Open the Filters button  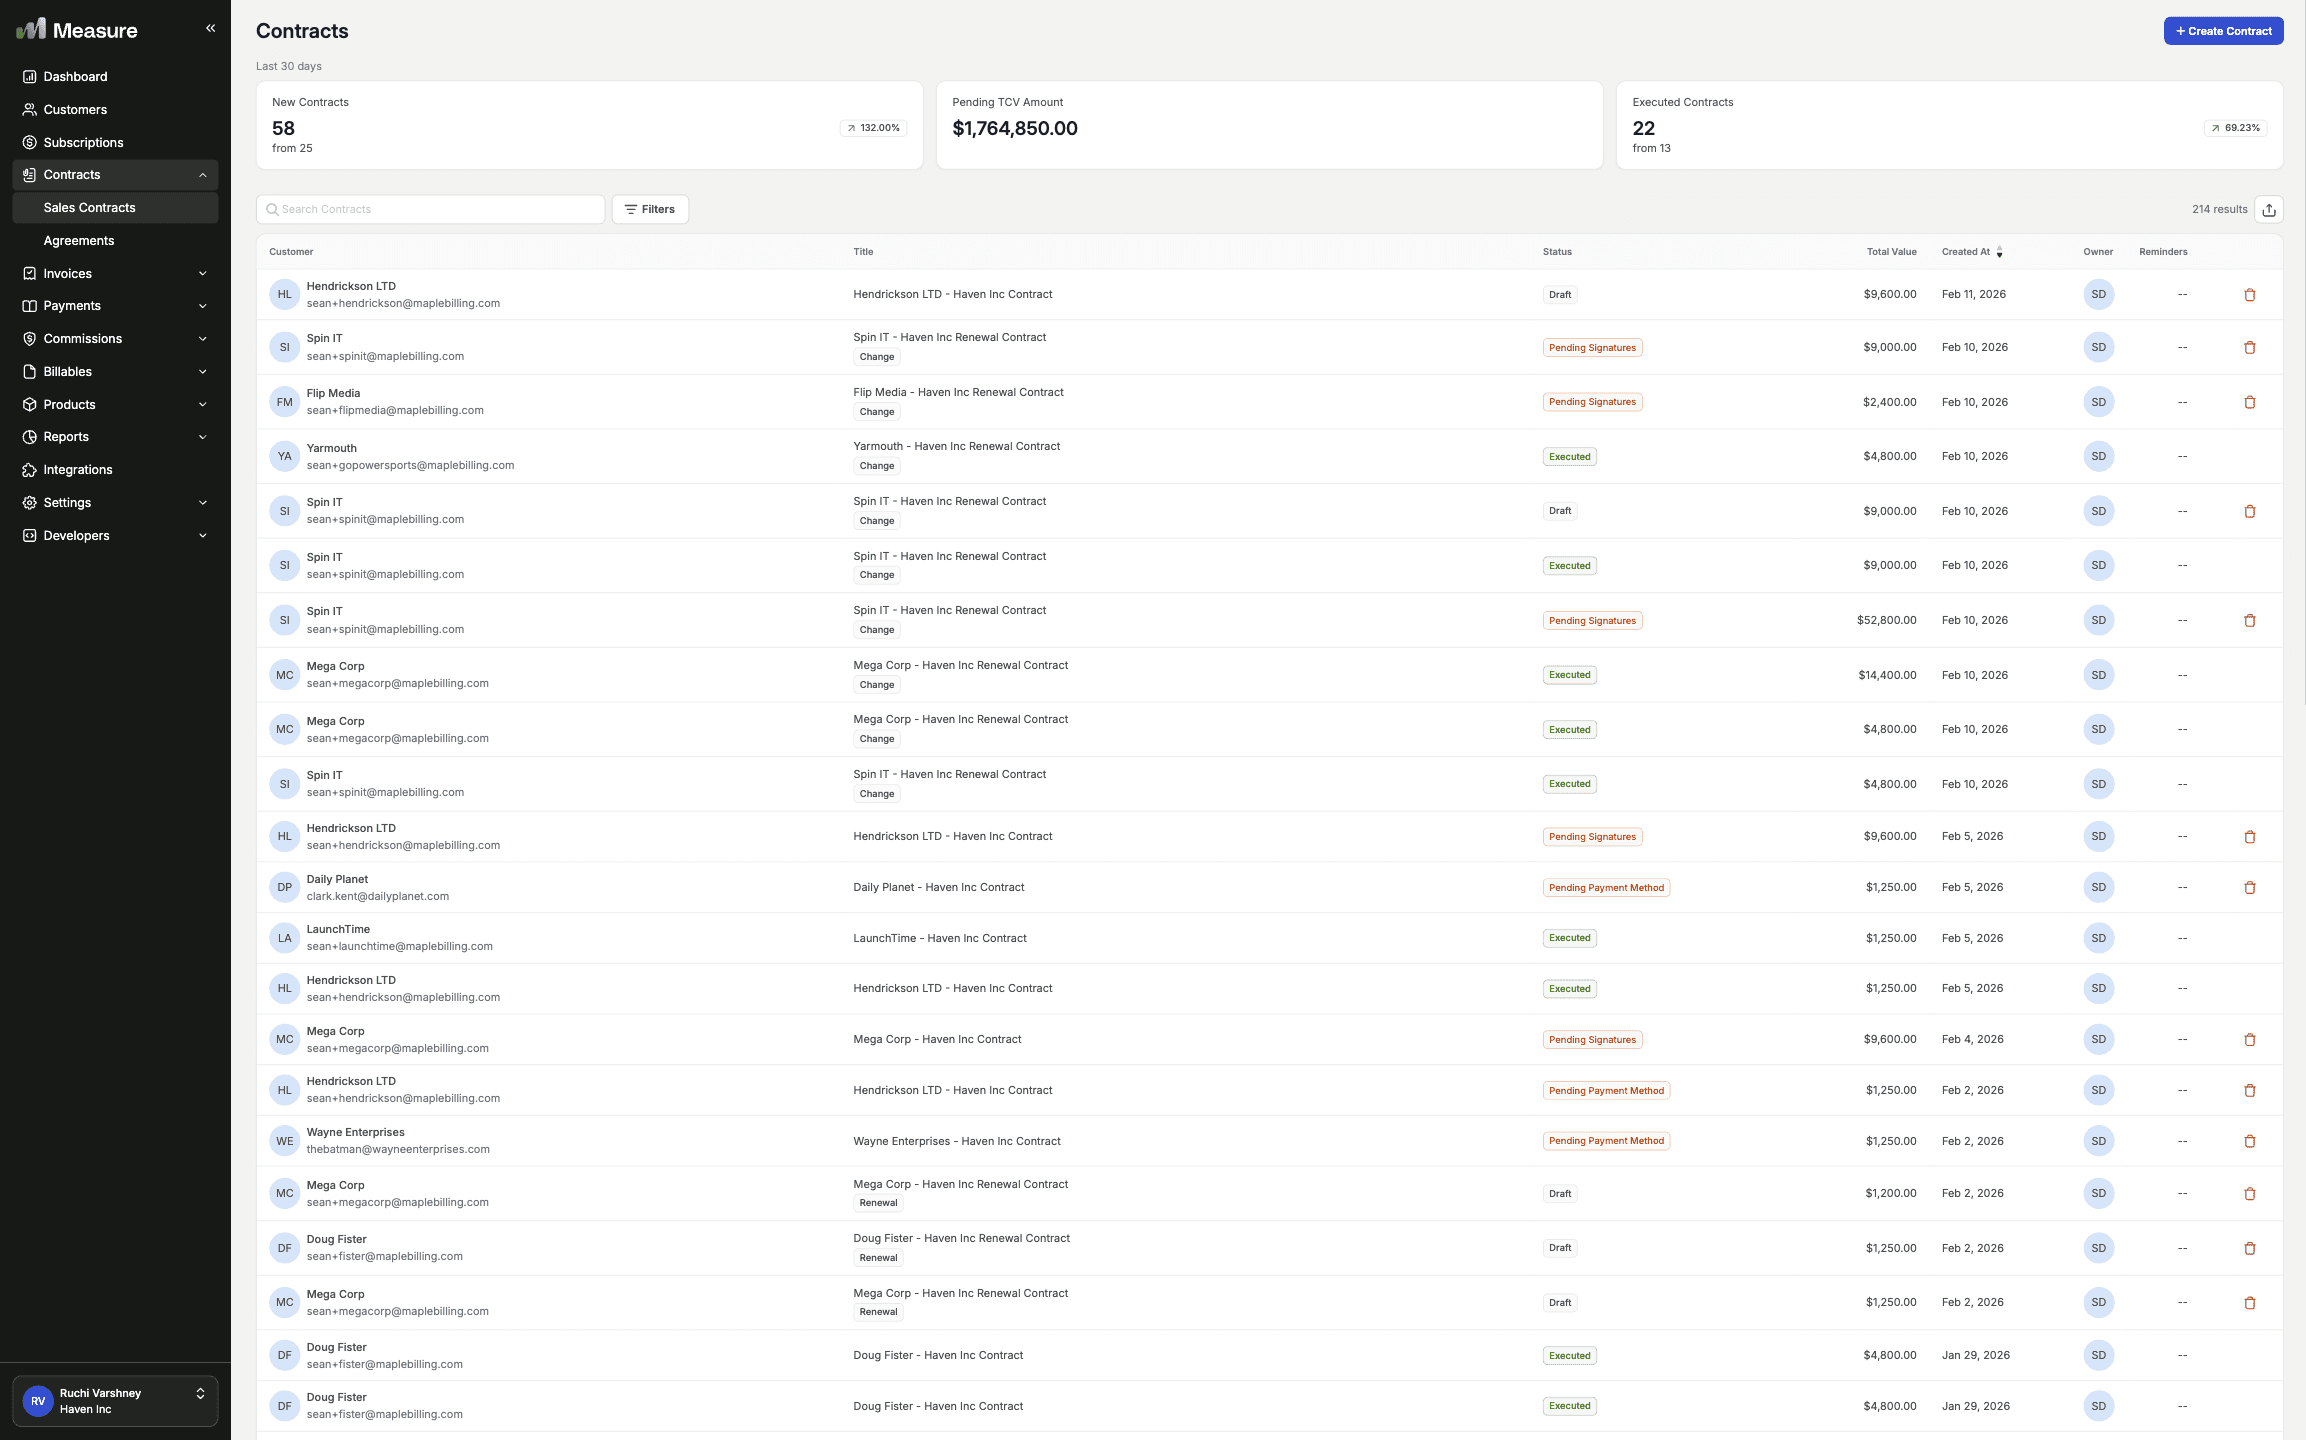click(x=650, y=209)
